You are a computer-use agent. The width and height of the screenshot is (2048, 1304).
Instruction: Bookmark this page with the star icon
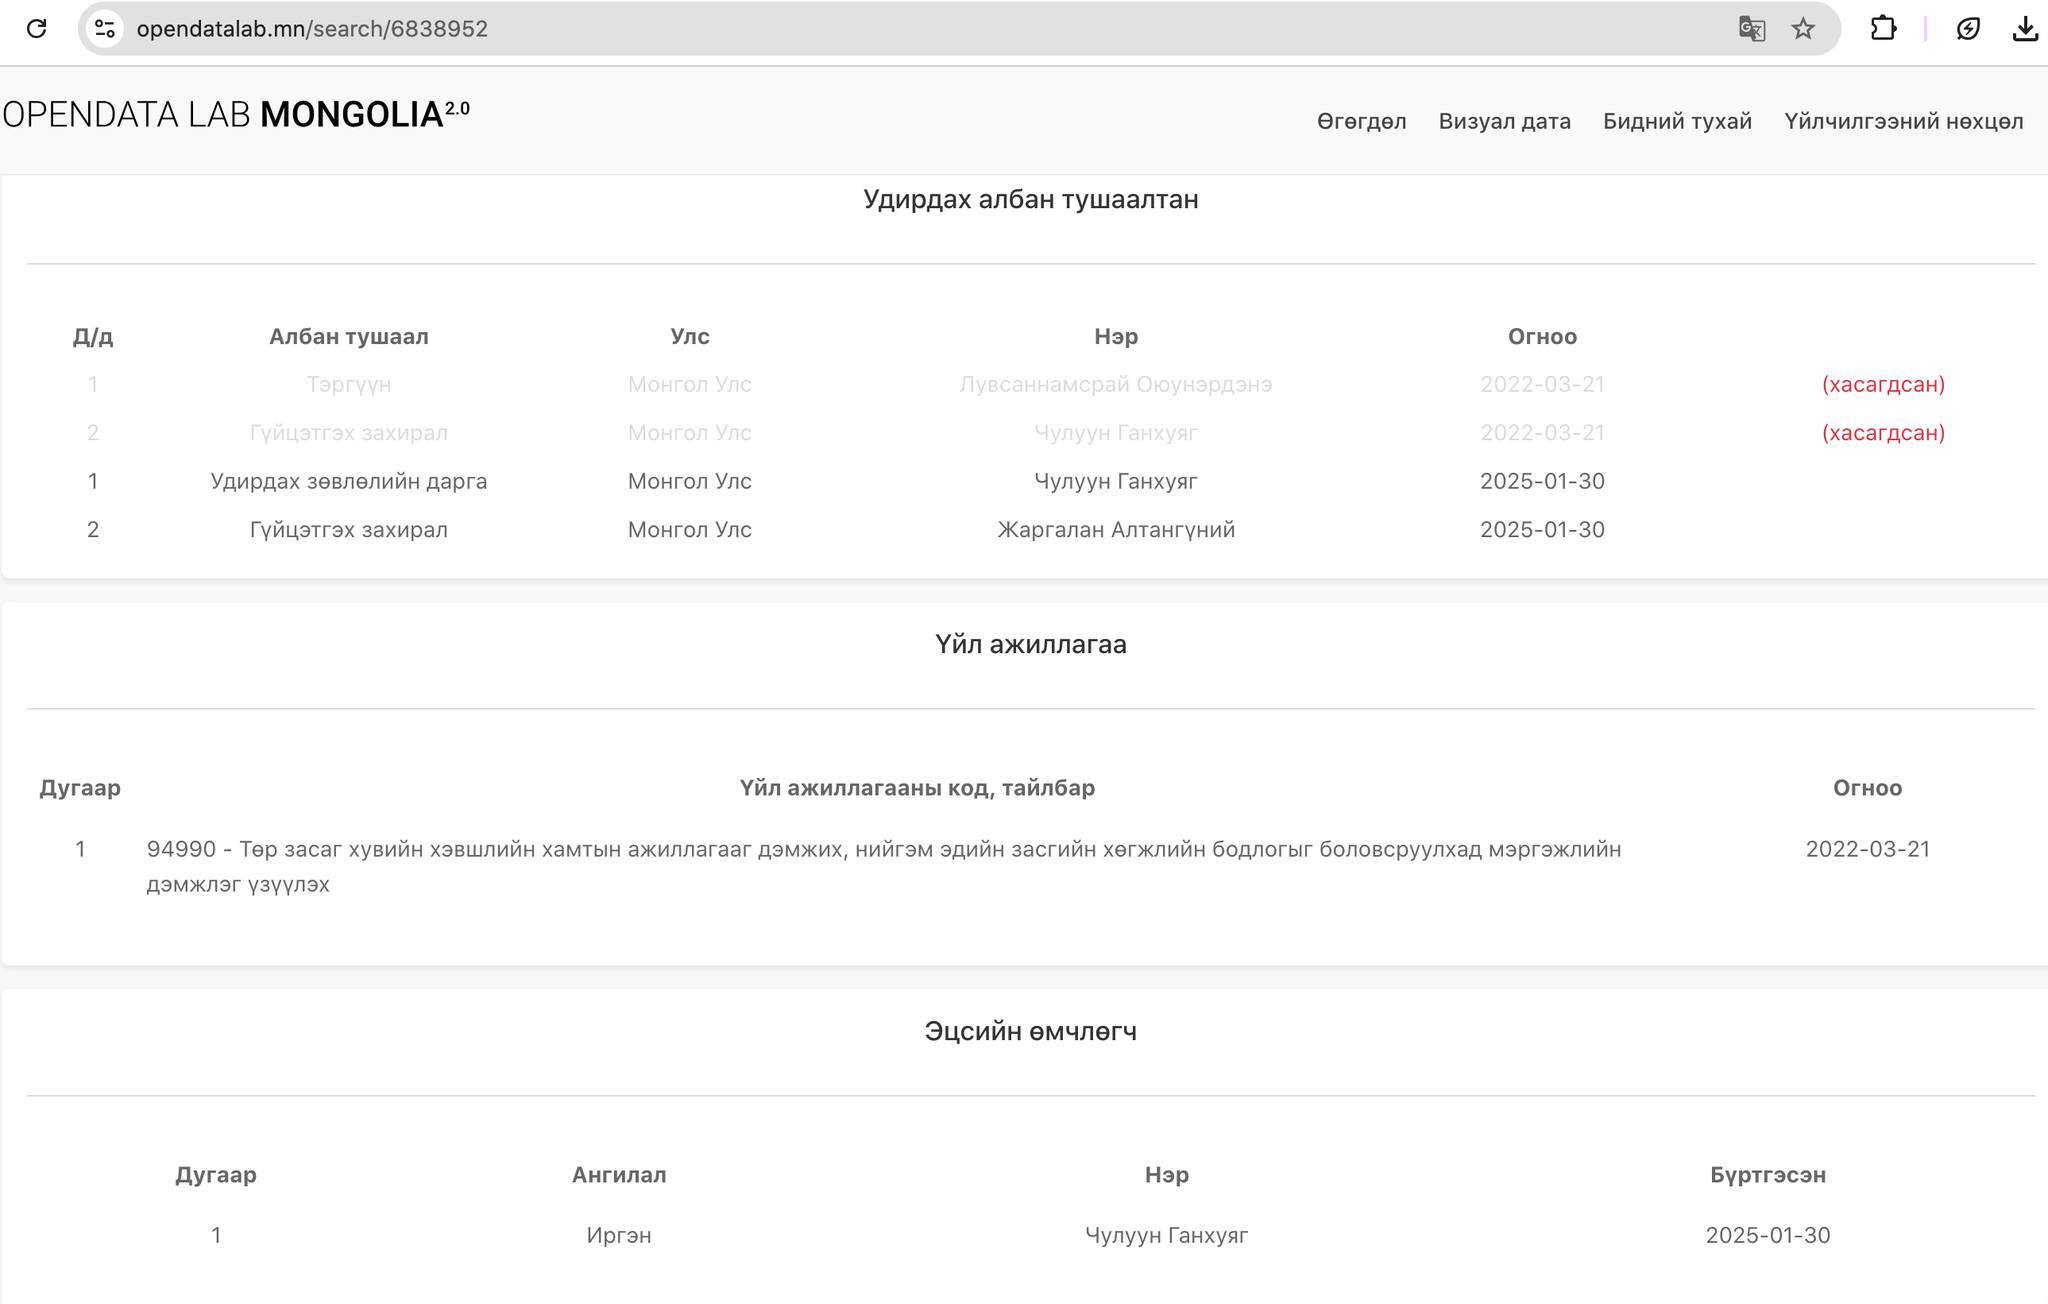[1803, 28]
